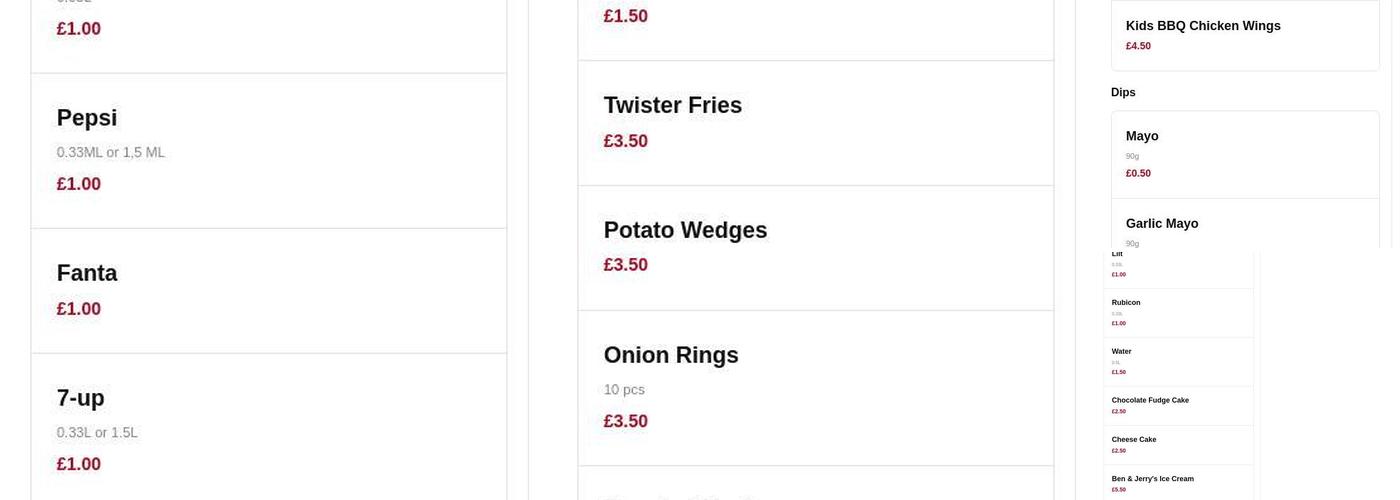Click Pepsi's "0.33ML or 1,5 ML" size text

(111, 153)
